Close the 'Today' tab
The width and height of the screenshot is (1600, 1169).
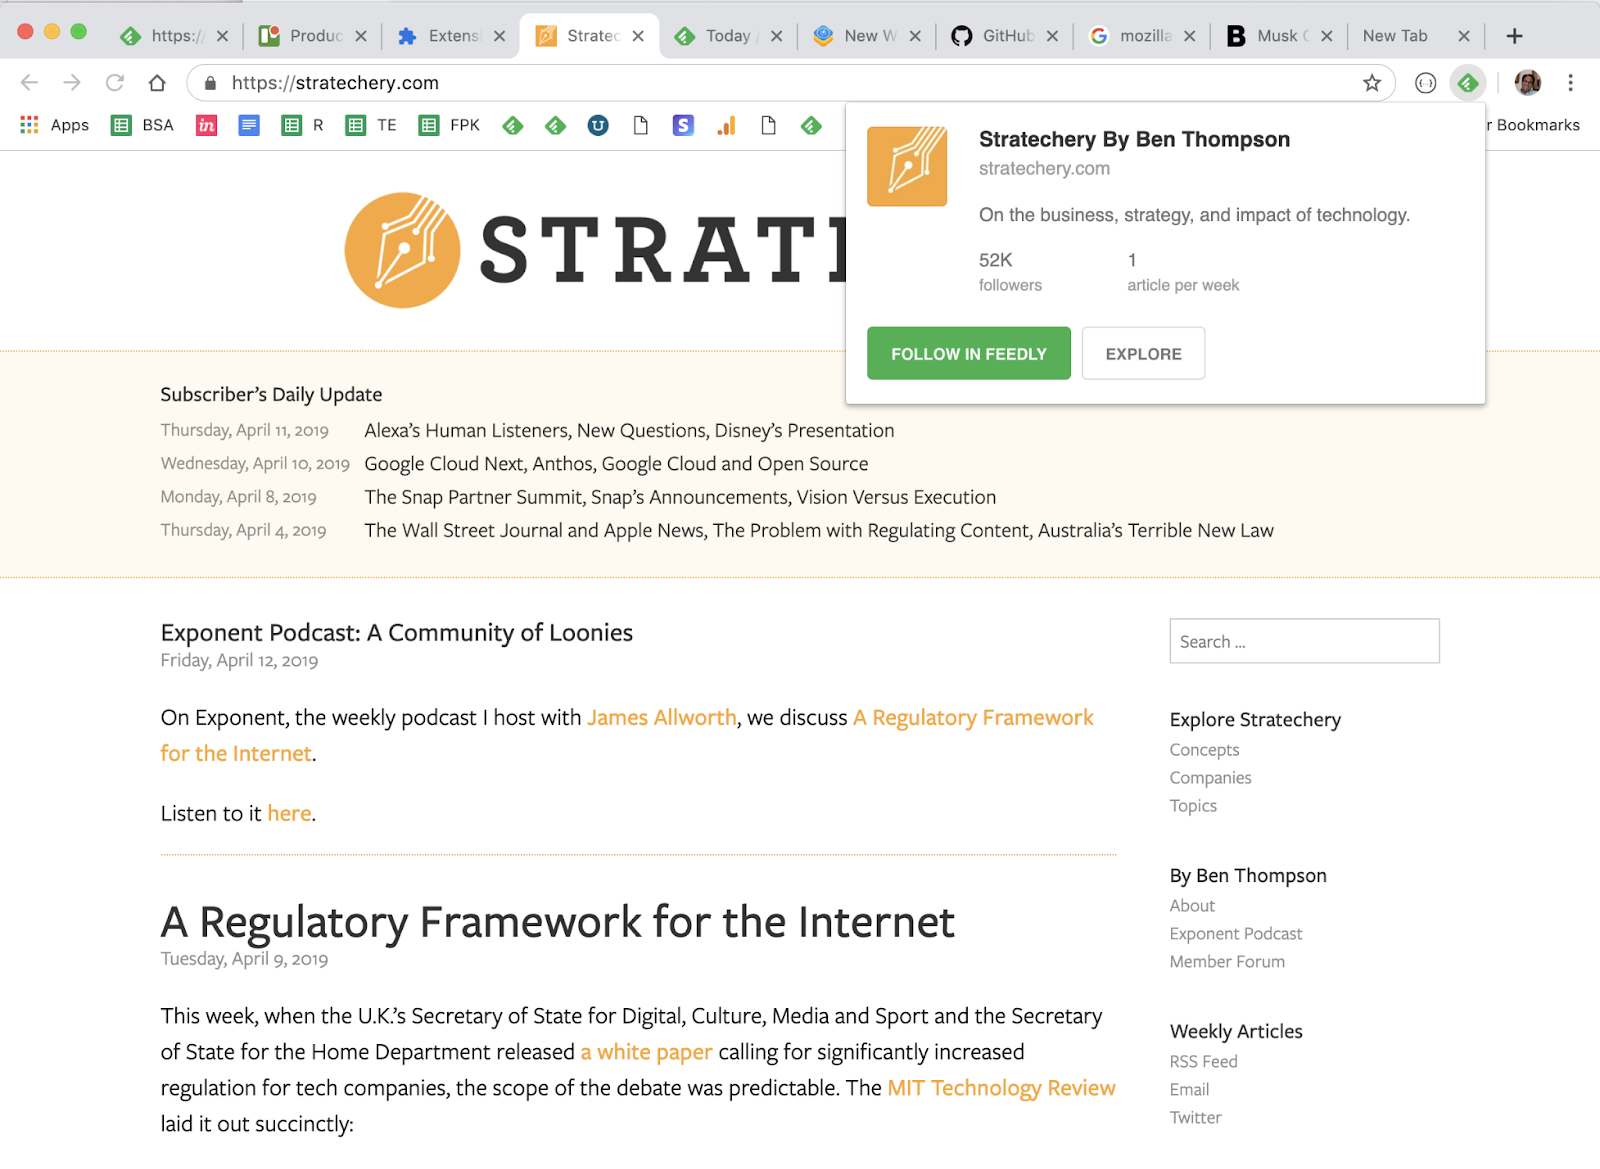click(776, 36)
